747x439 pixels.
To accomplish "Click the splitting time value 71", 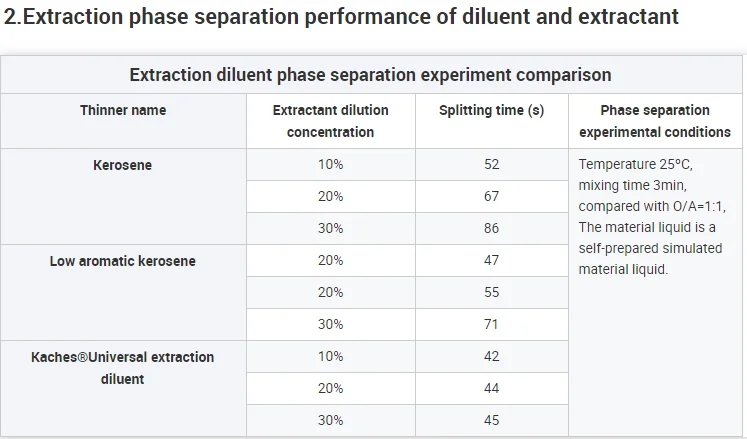I will (491, 325).
